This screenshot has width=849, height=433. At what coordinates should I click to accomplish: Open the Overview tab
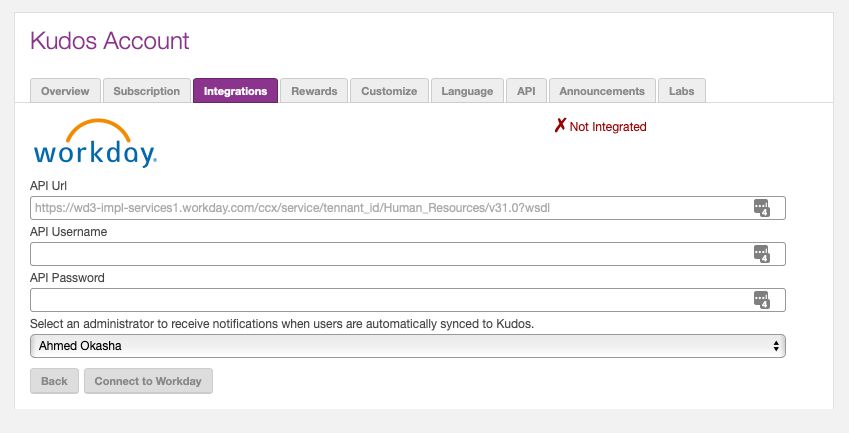tap(66, 91)
